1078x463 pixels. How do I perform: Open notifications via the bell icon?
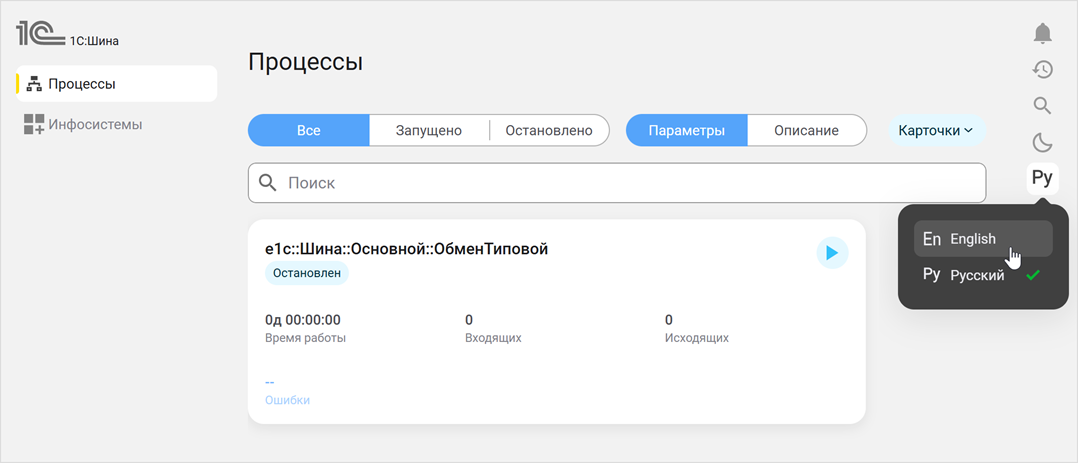(x=1042, y=32)
